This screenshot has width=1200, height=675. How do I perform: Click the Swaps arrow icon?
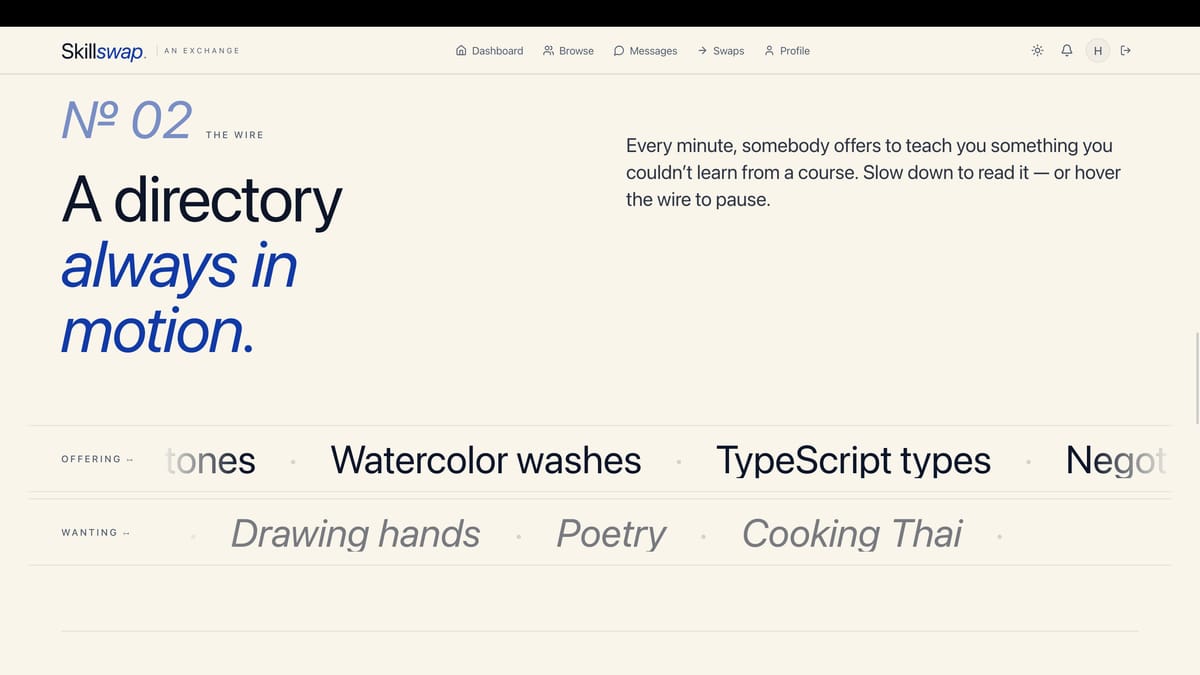[x=703, y=51]
